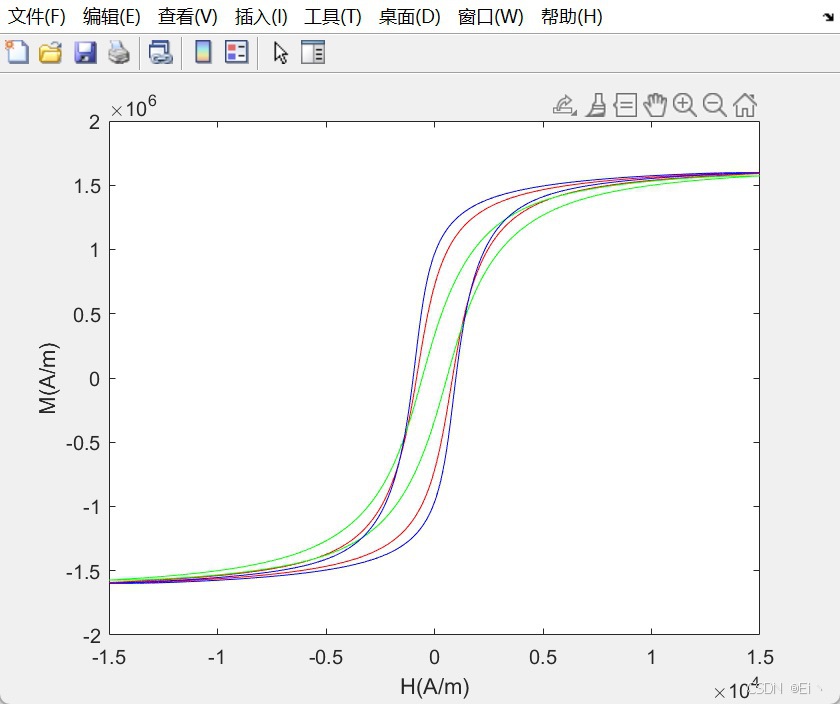The height and width of the screenshot is (704, 840).
Task: Click the M(A/m) y-axis label
Action: click(x=48, y=378)
